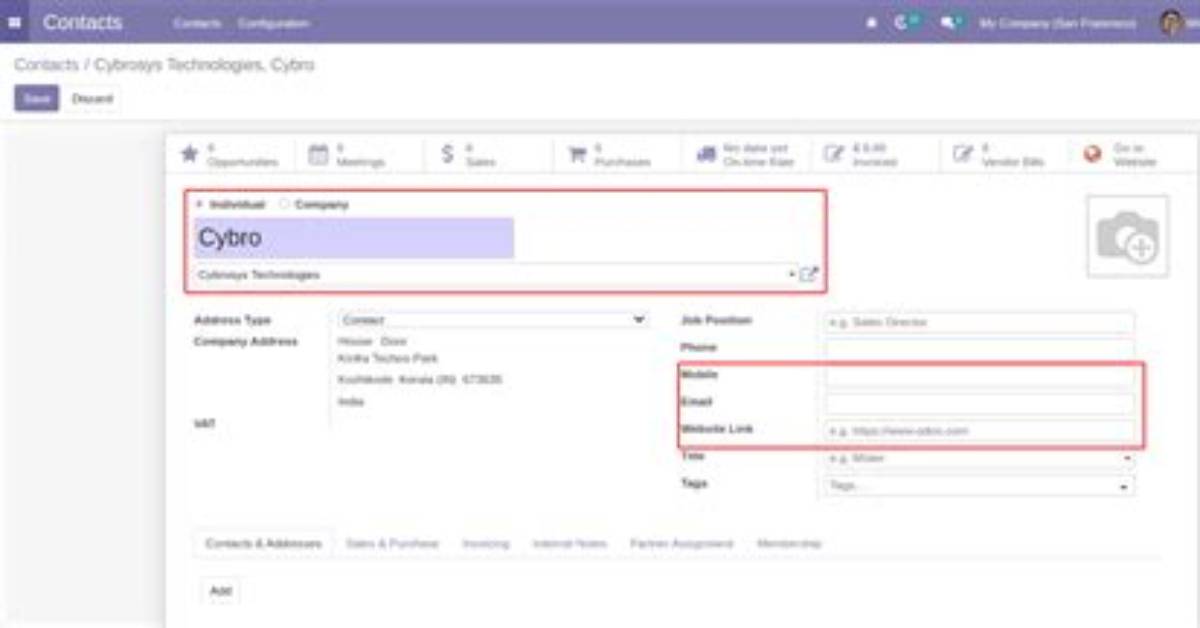
Task: Open the On-time Rate truck stat button
Action: coord(747,154)
